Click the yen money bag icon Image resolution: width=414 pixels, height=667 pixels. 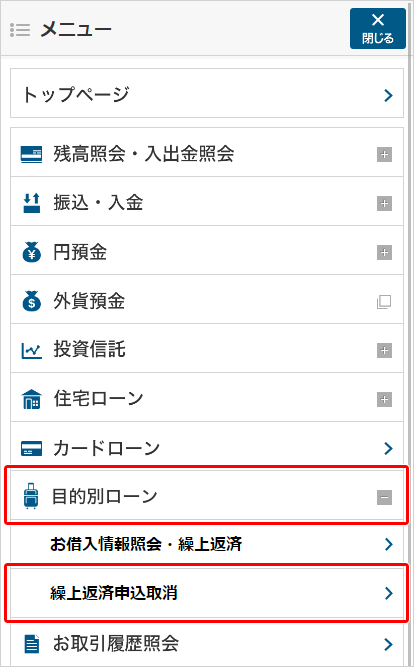[x=31, y=252]
